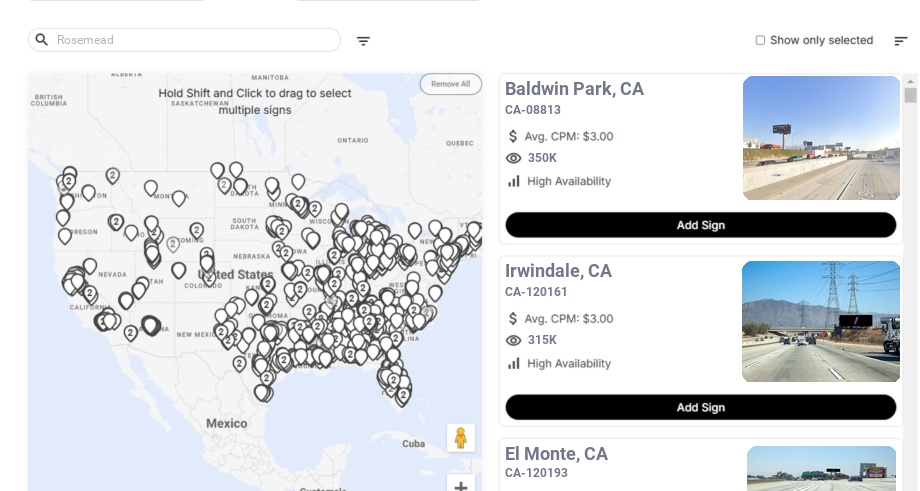Viewport: 920px width, 491px height.
Task: Click the Irwindale availability bars icon
Action: tap(513, 363)
